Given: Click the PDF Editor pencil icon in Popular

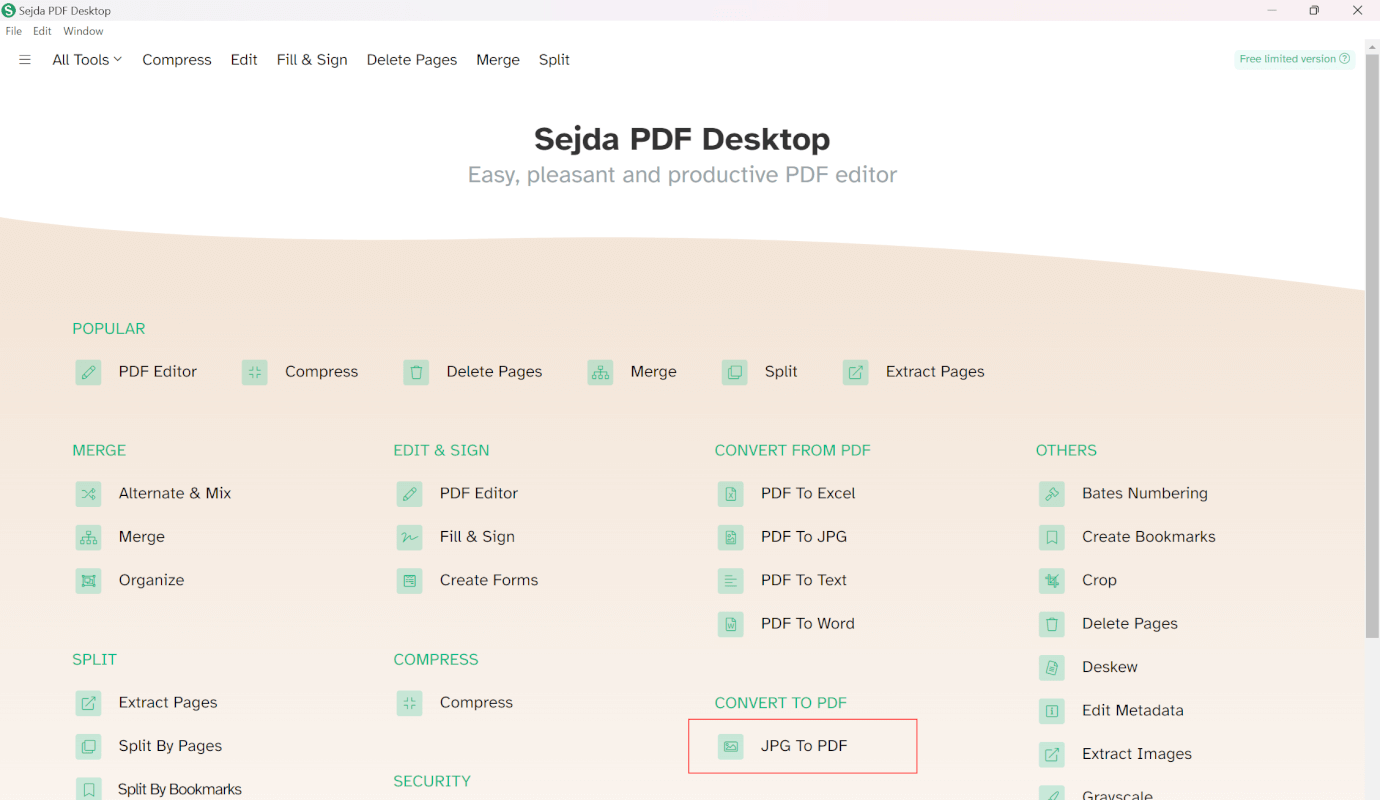Looking at the screenshot, I should (89, 373).
